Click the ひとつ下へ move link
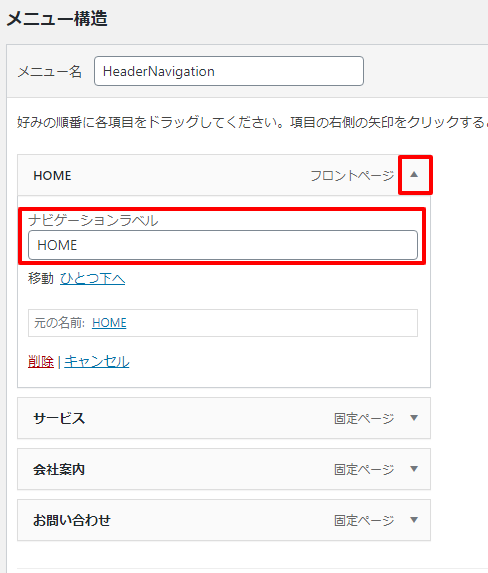 tap(92, 278)
